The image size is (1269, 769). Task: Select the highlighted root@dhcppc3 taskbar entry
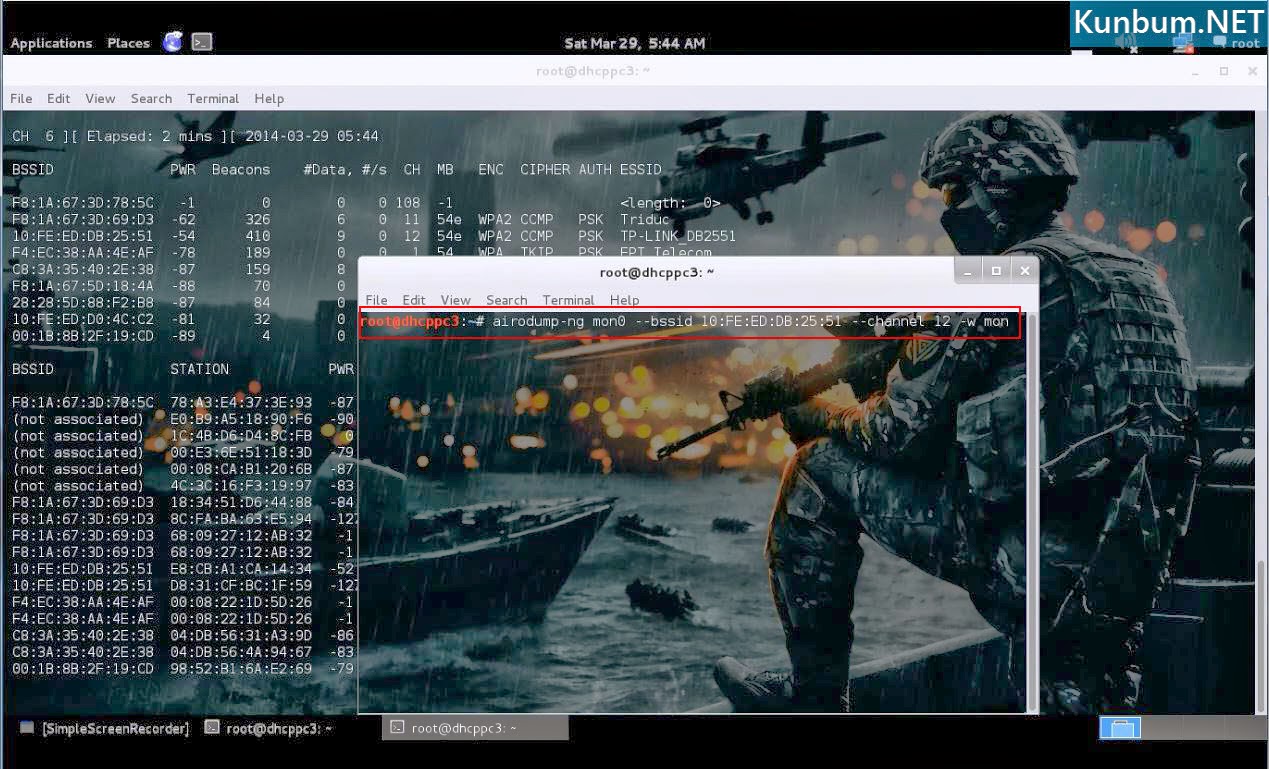[x=475, y=728]
